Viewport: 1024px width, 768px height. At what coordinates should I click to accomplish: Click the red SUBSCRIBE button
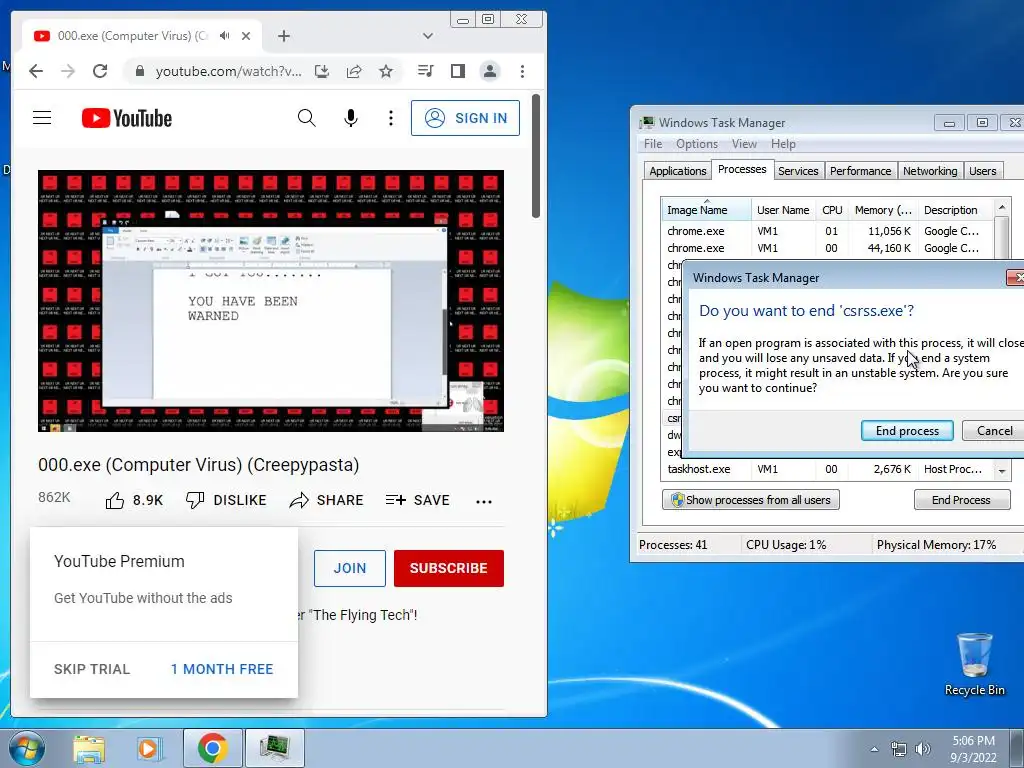449,568
